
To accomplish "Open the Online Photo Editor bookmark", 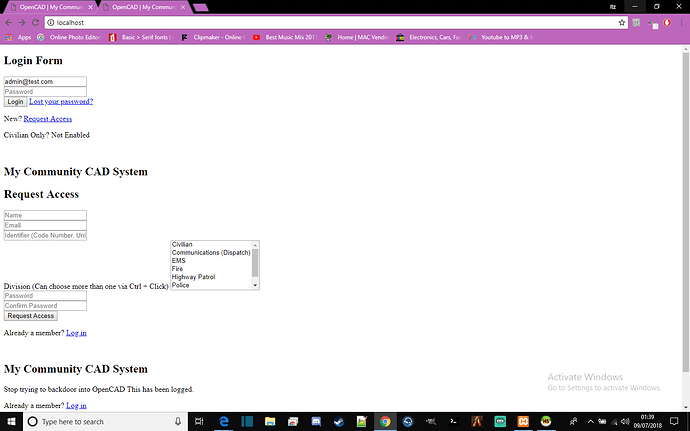I will [69, 37].
